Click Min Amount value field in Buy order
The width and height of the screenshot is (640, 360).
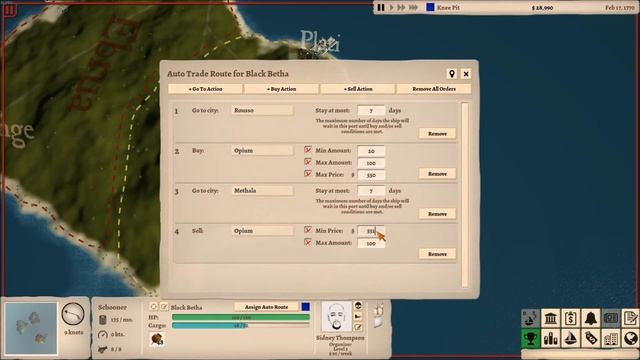tap(371, 151)
